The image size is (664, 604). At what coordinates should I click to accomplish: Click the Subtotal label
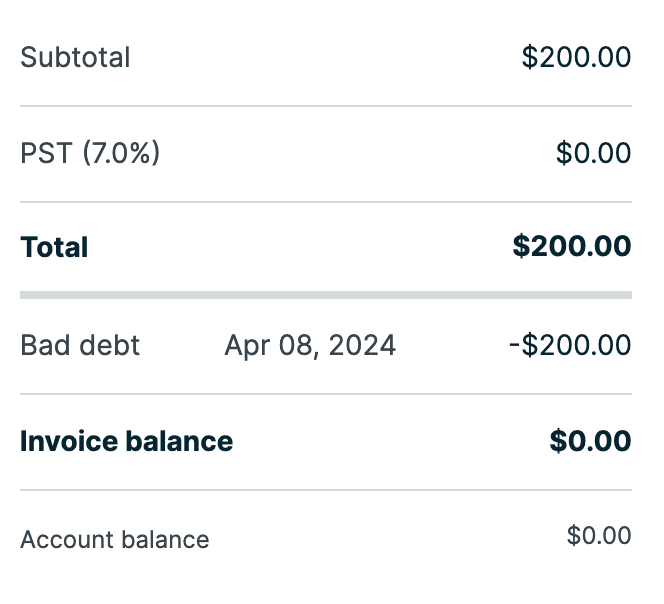(x=75, y=57)
